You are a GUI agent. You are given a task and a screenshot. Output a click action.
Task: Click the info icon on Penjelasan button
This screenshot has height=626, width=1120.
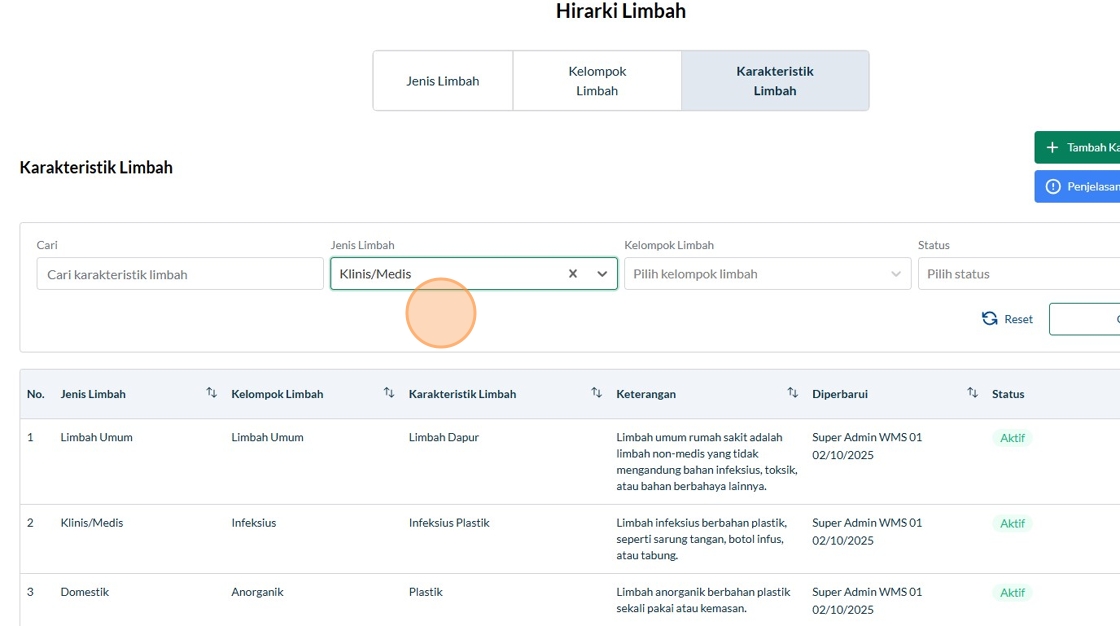[x=1052, y=187]
